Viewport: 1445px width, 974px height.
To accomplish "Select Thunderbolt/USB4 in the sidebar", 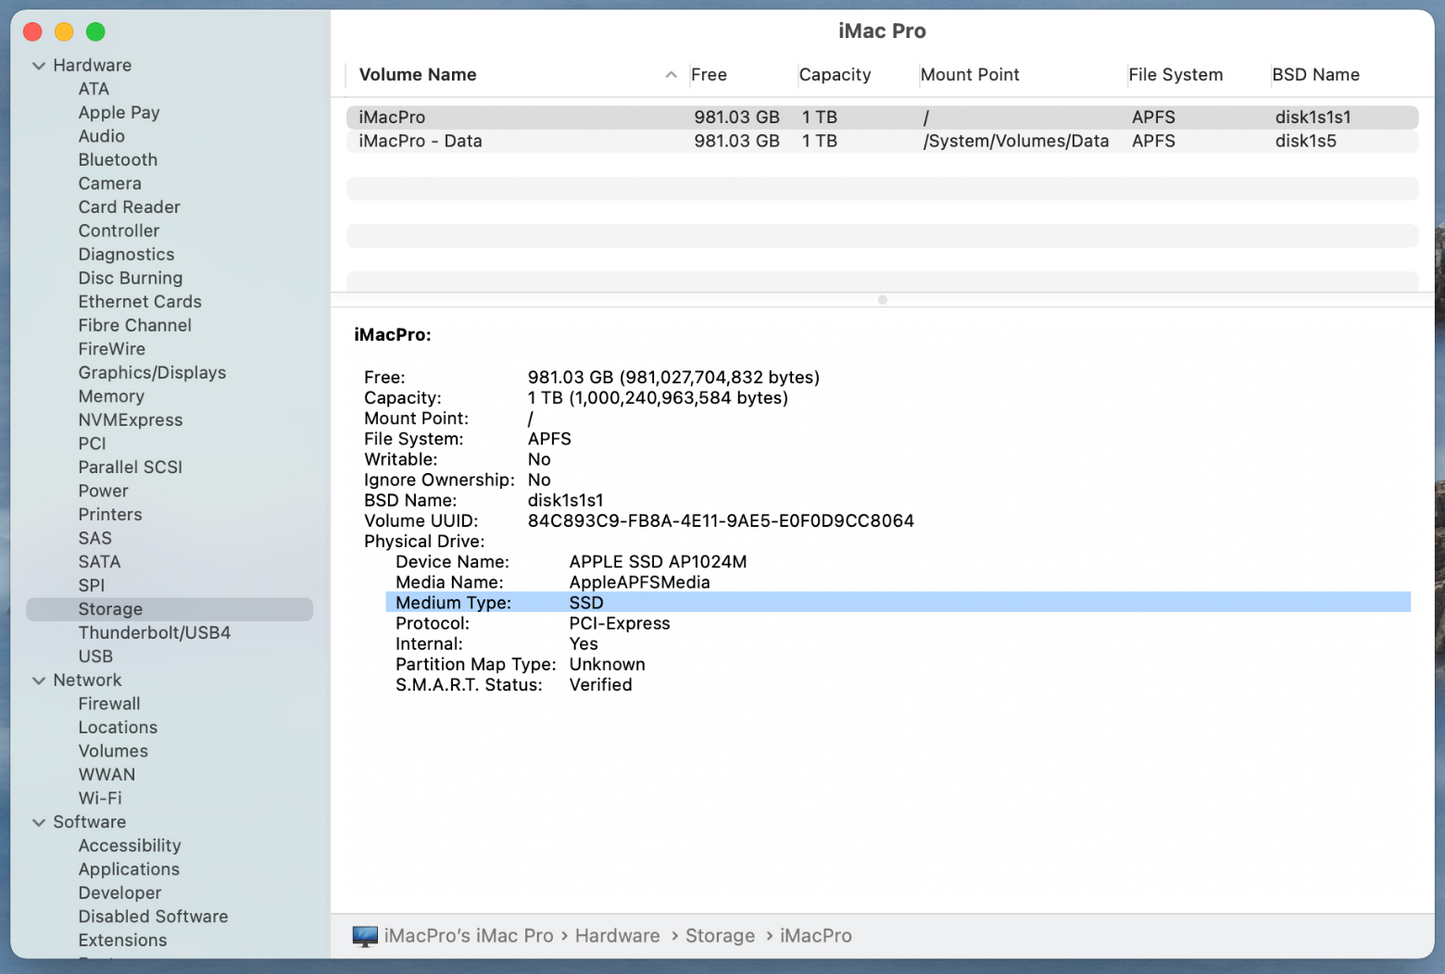I will [x=154, y=633].
